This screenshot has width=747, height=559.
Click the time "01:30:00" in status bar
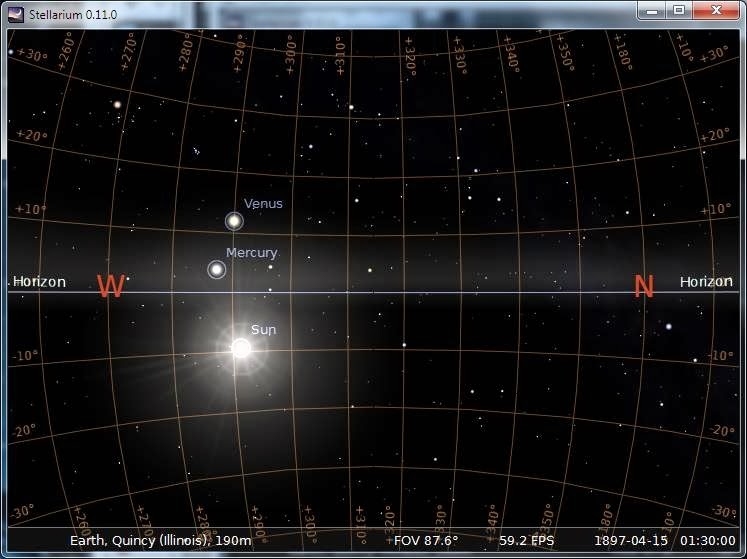707,541
